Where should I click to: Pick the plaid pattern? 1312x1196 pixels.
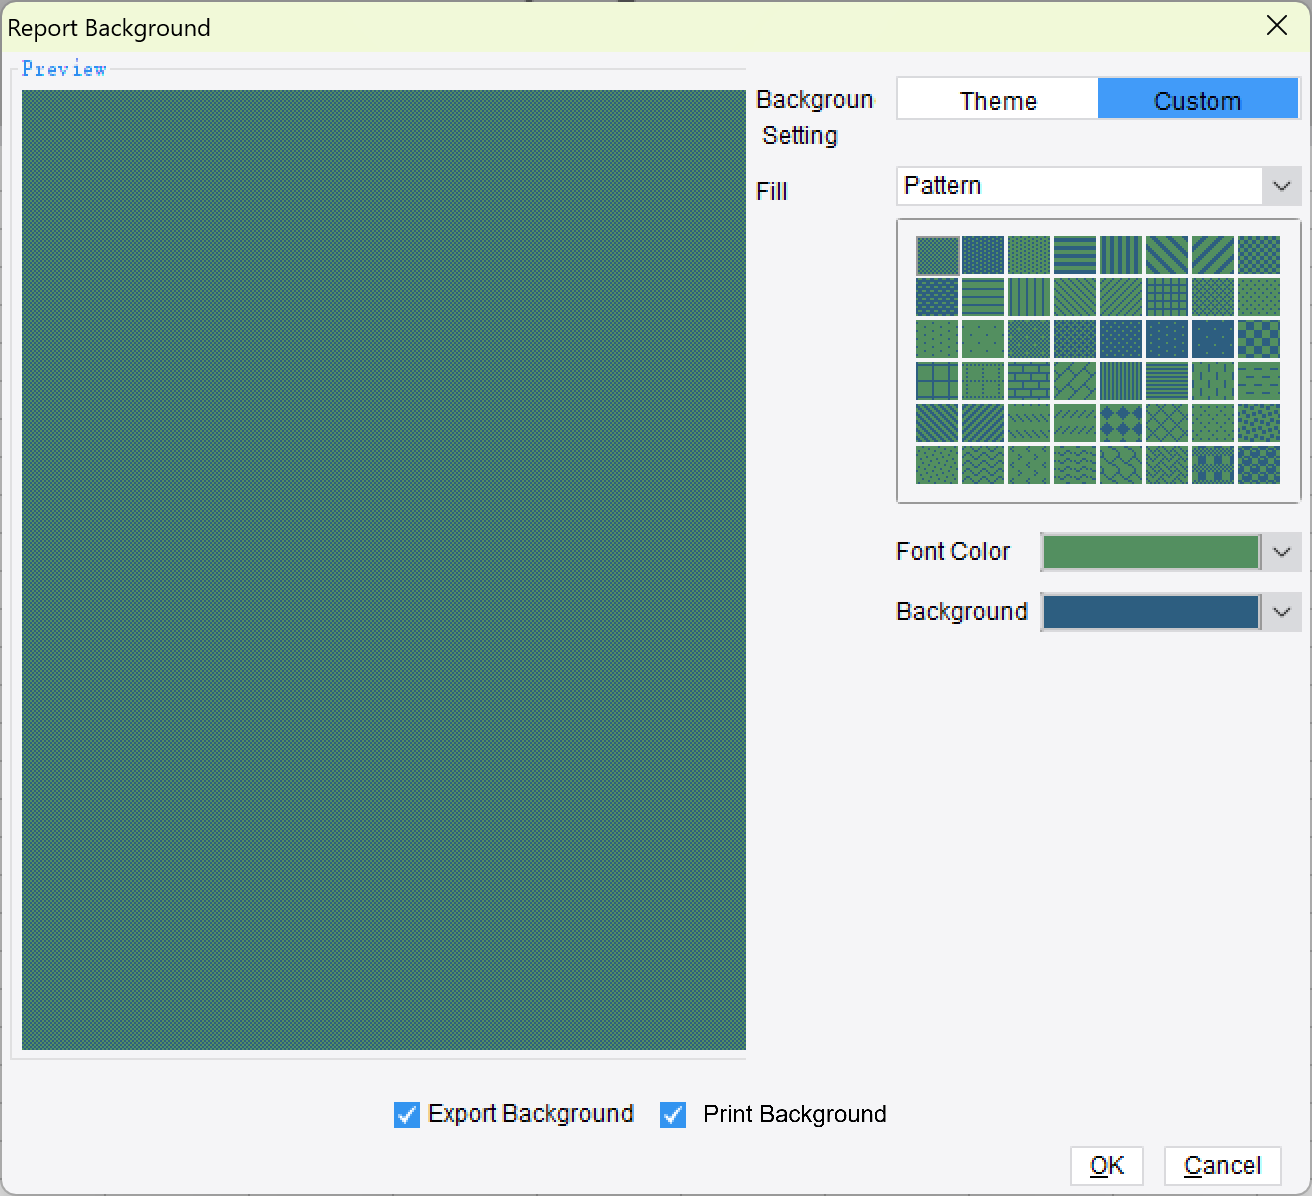coord(1213,465)
